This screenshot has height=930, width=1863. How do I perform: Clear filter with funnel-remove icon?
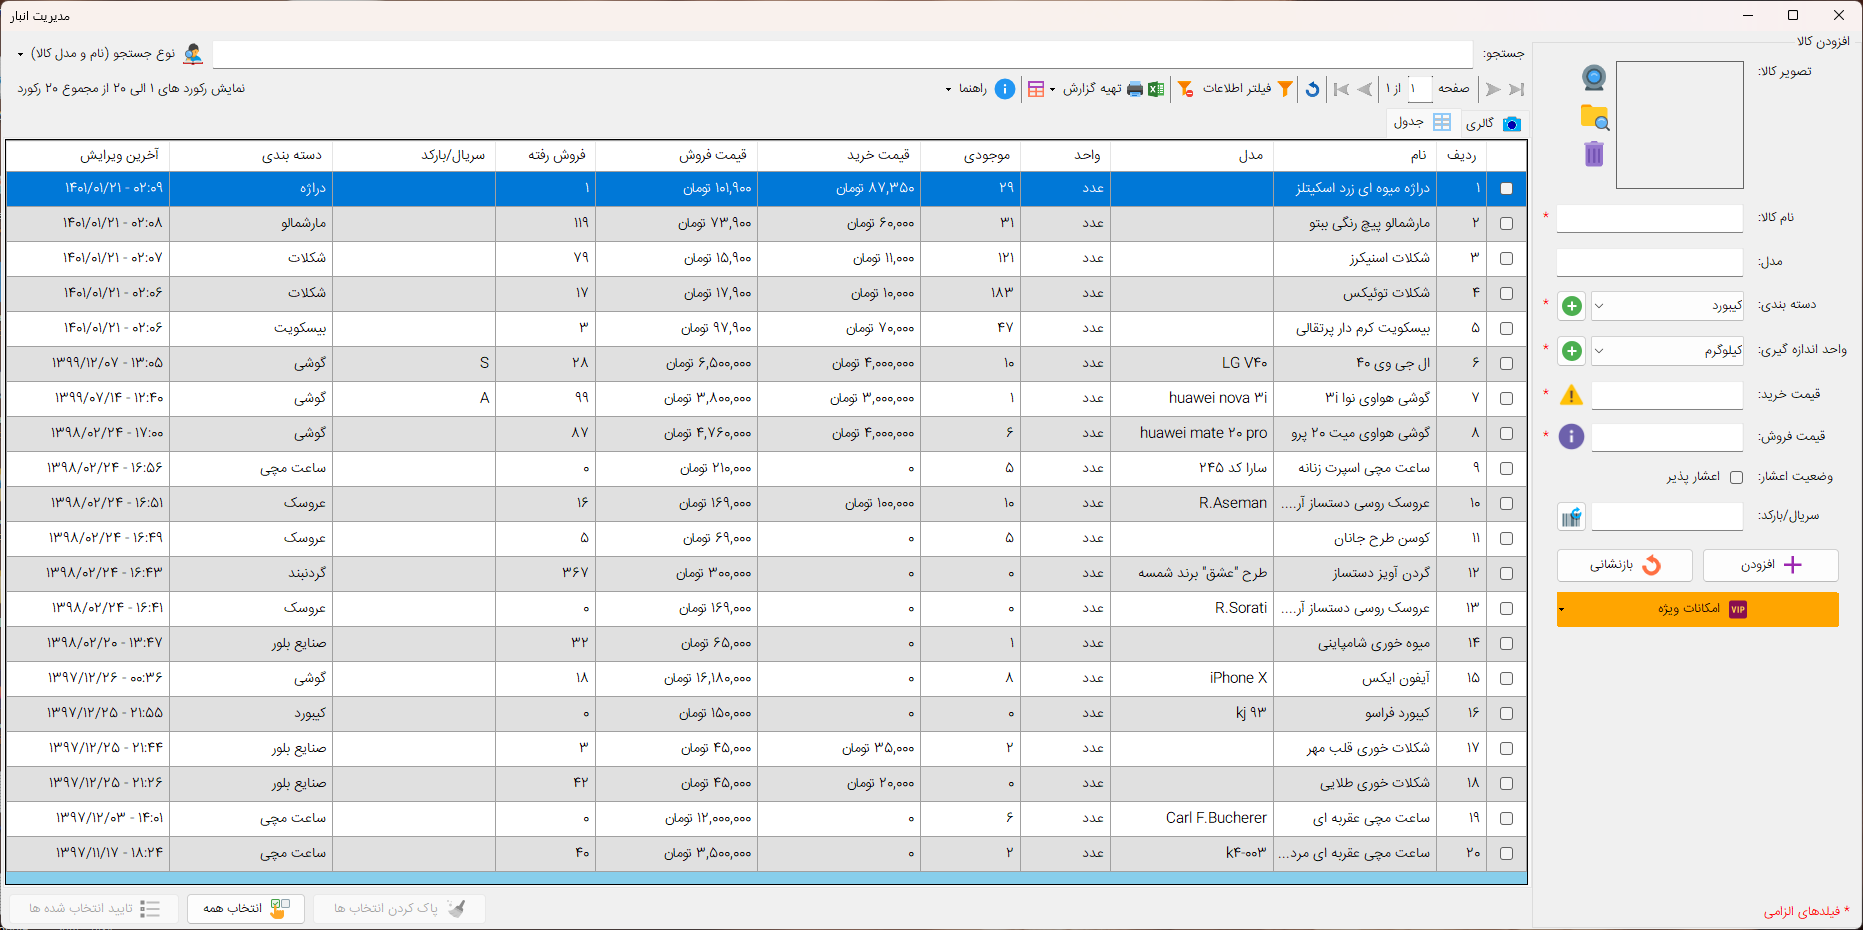pyautogui.click(x=1185, y=89)
